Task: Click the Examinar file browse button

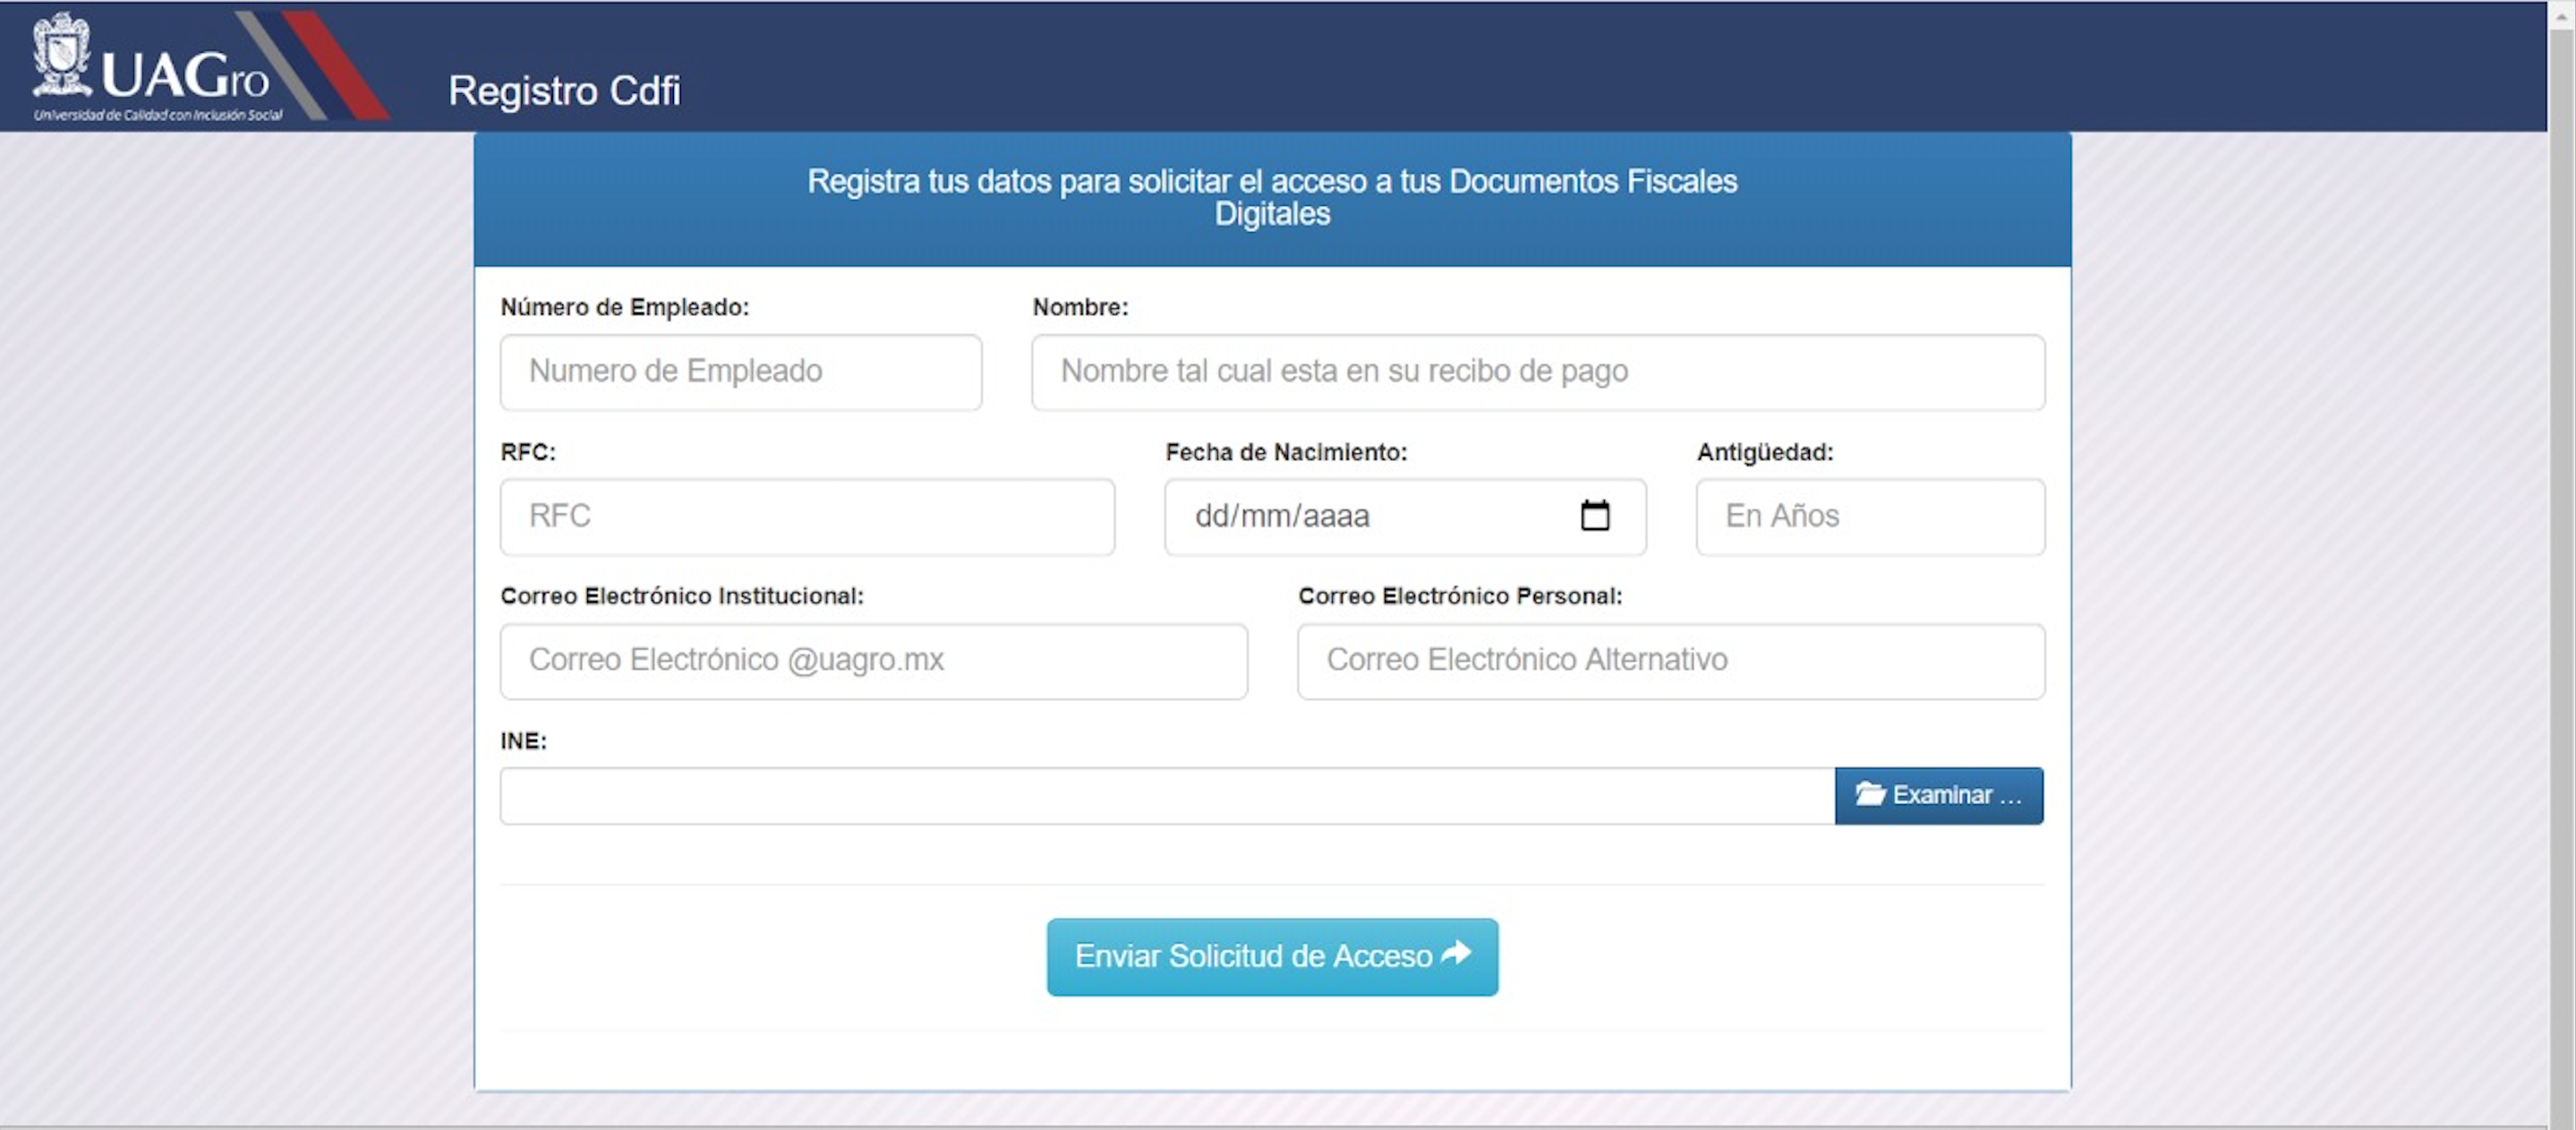Action: [1938, 796]
